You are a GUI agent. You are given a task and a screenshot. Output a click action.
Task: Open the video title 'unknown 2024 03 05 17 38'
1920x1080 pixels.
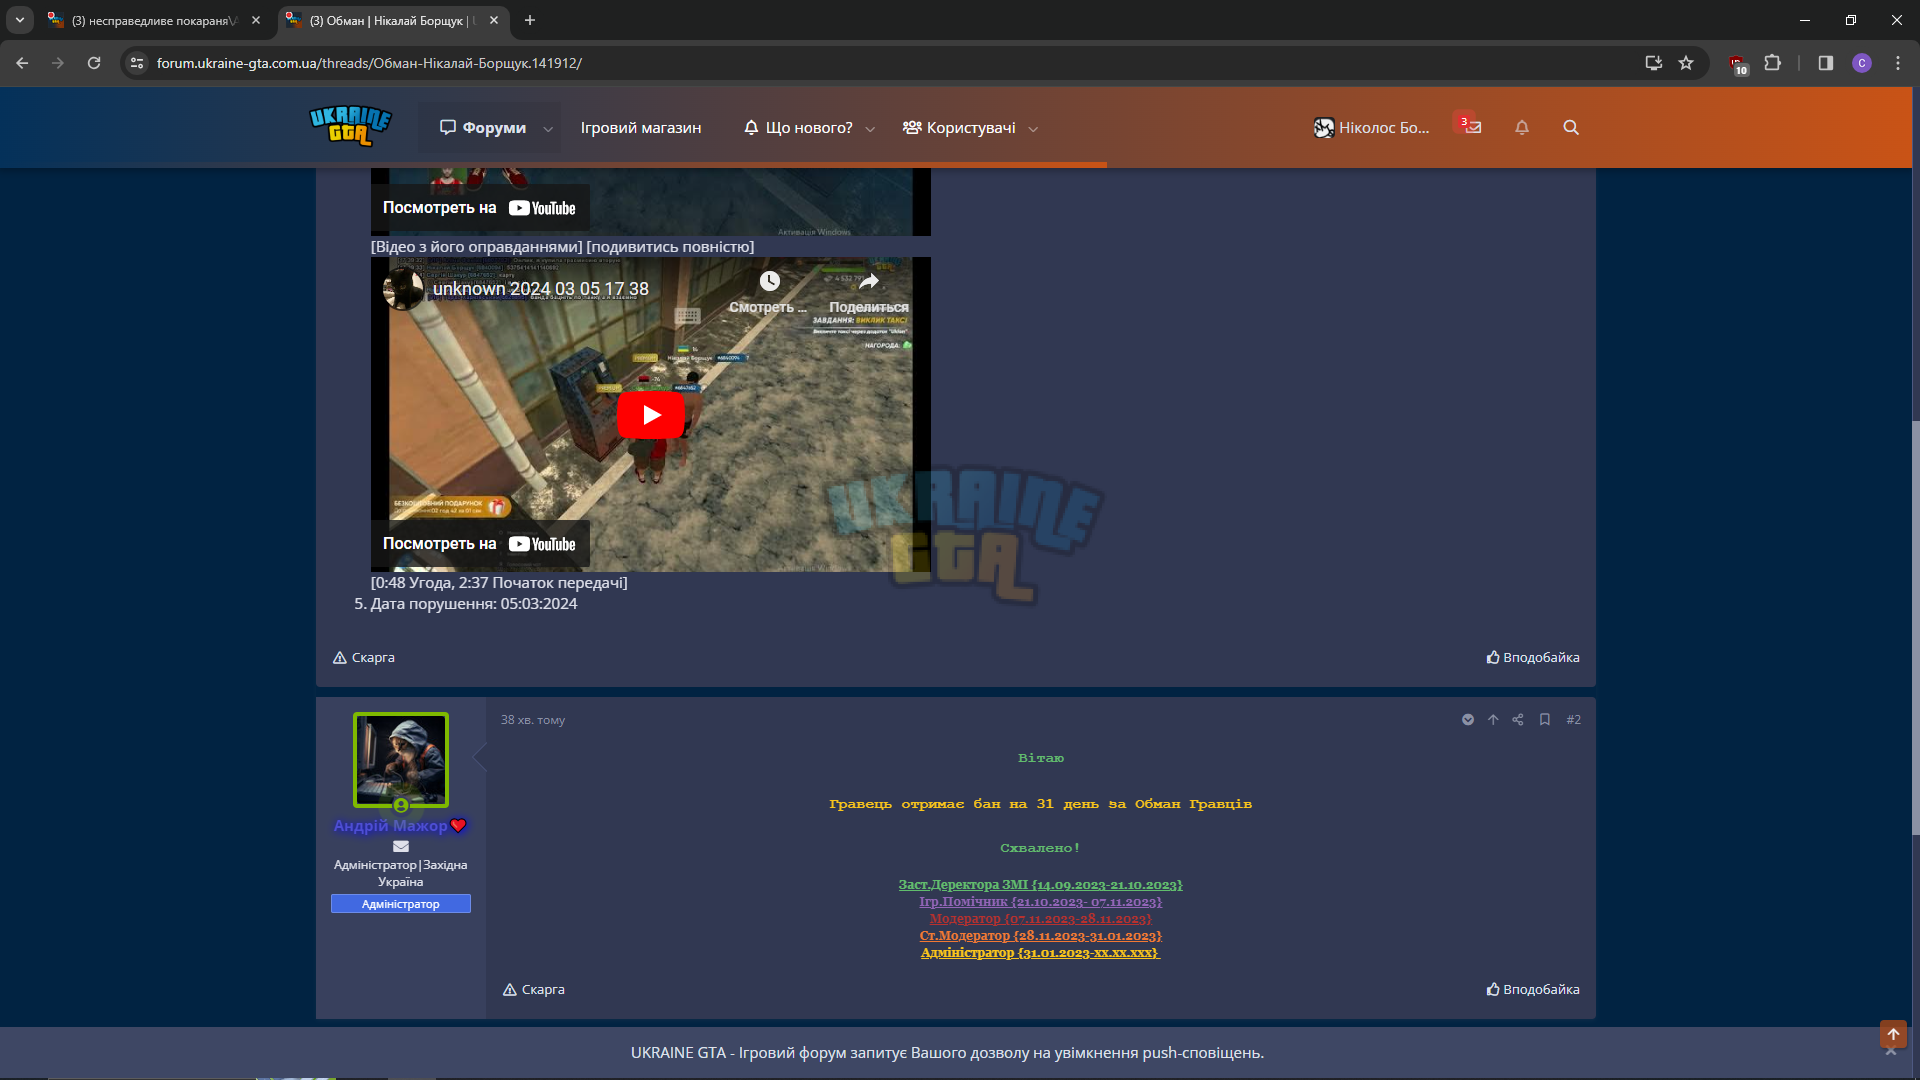click(x=541, y=289)
